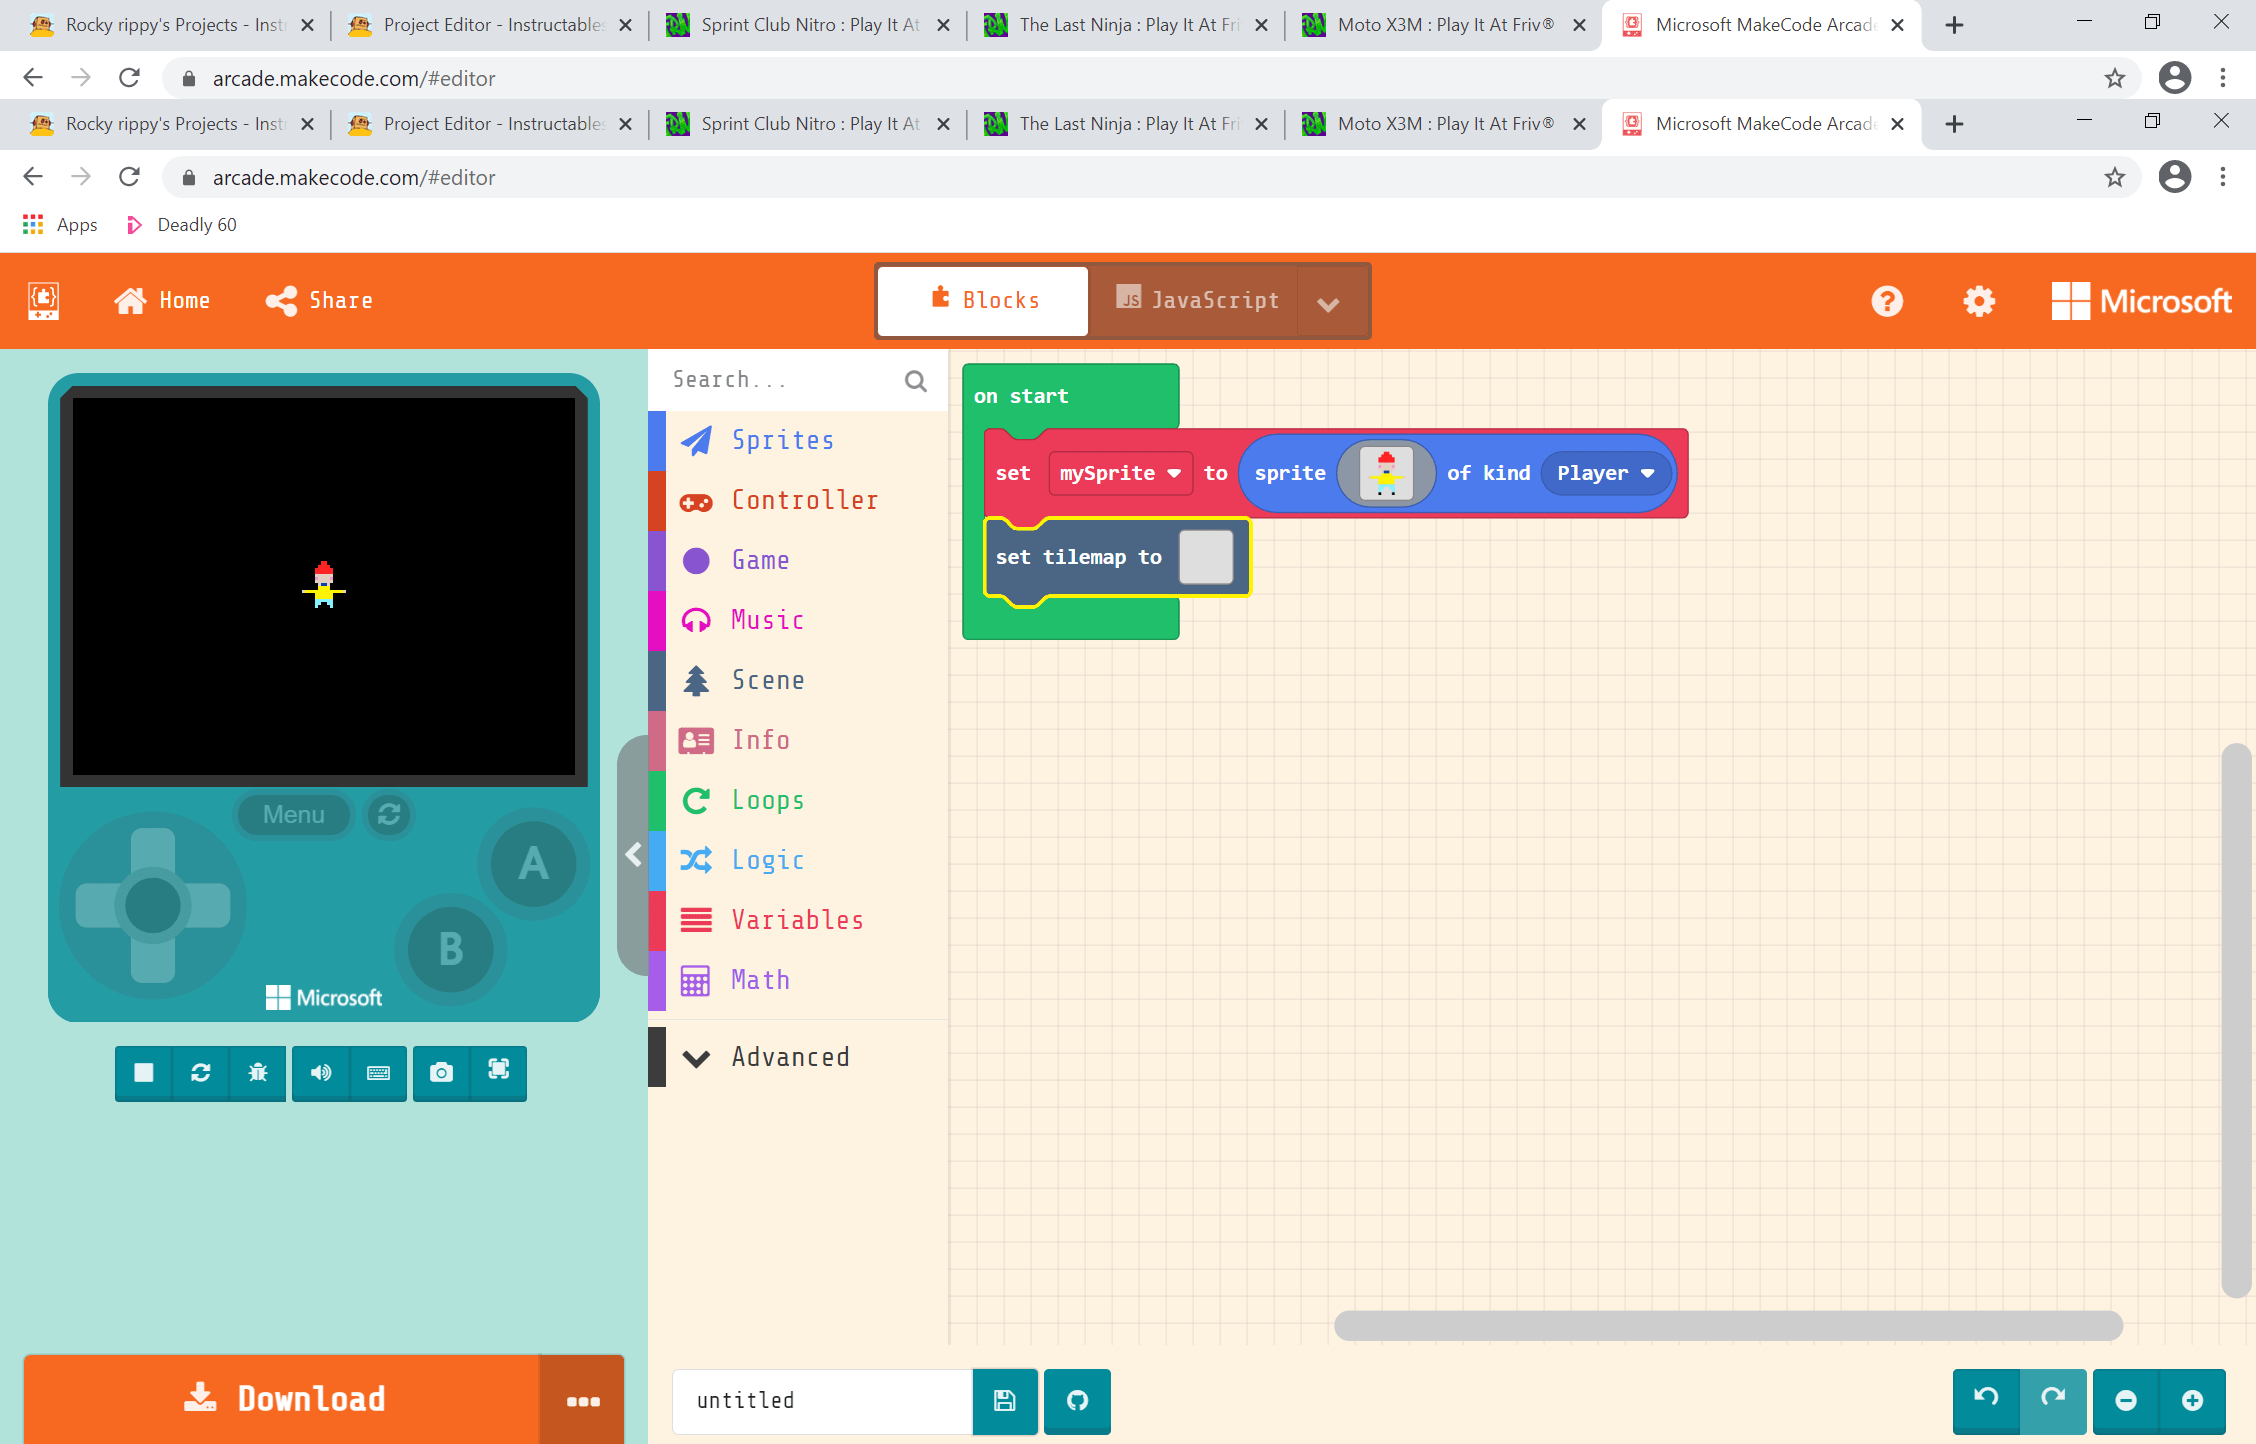Expand the Advanced block categories
The width and height of the screenshot is (2256, 1444).
789,1057
